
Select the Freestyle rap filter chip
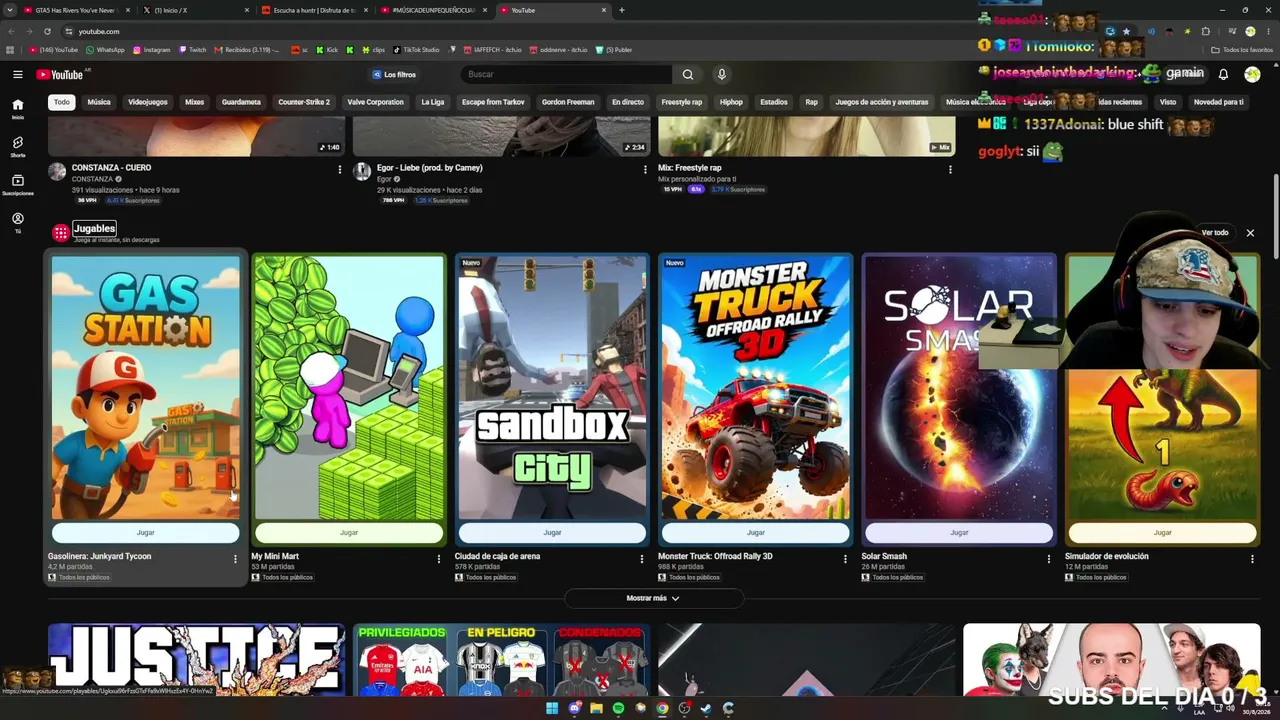[x=682, y=102]
